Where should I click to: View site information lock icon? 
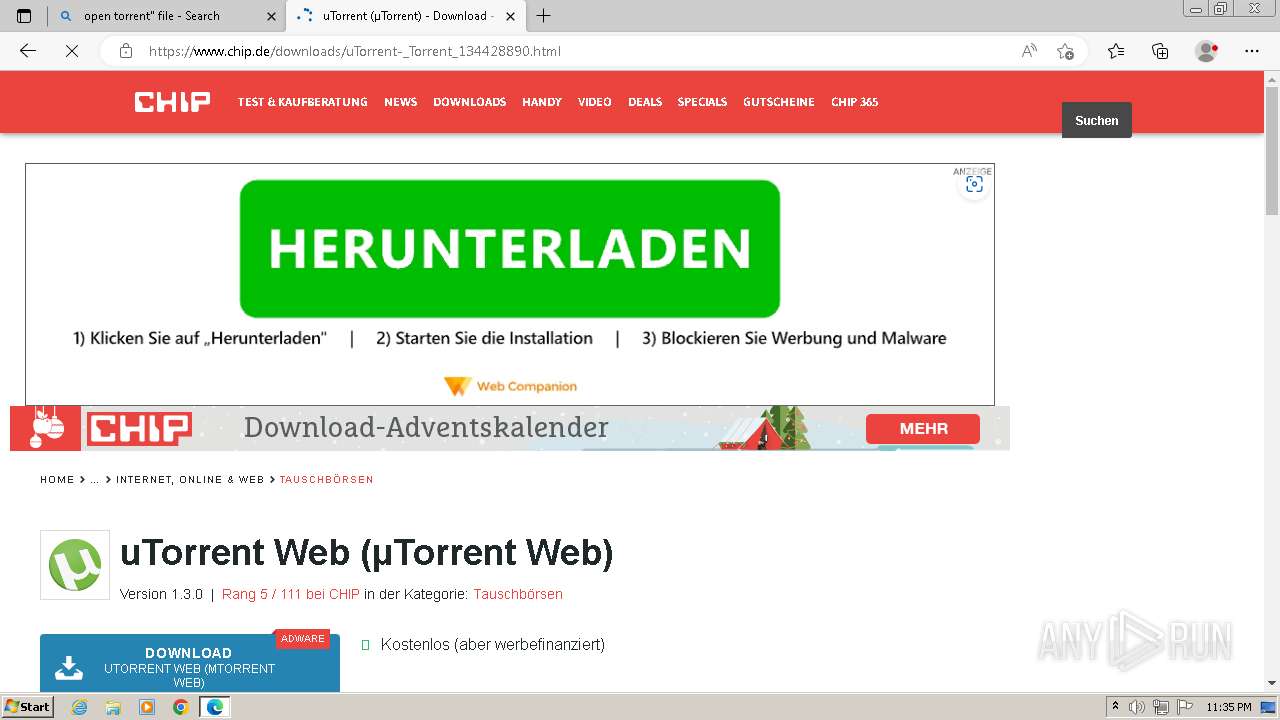[125, 51]
